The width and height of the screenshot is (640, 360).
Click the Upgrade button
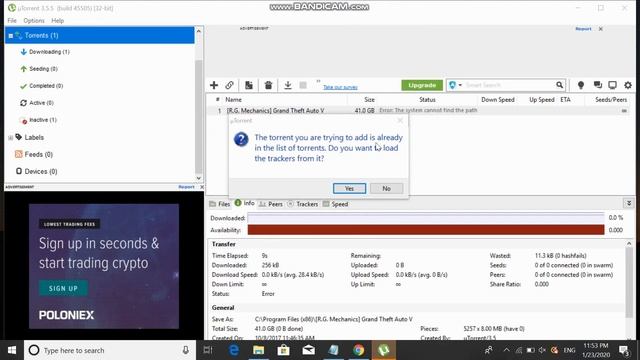pos(422,85)
